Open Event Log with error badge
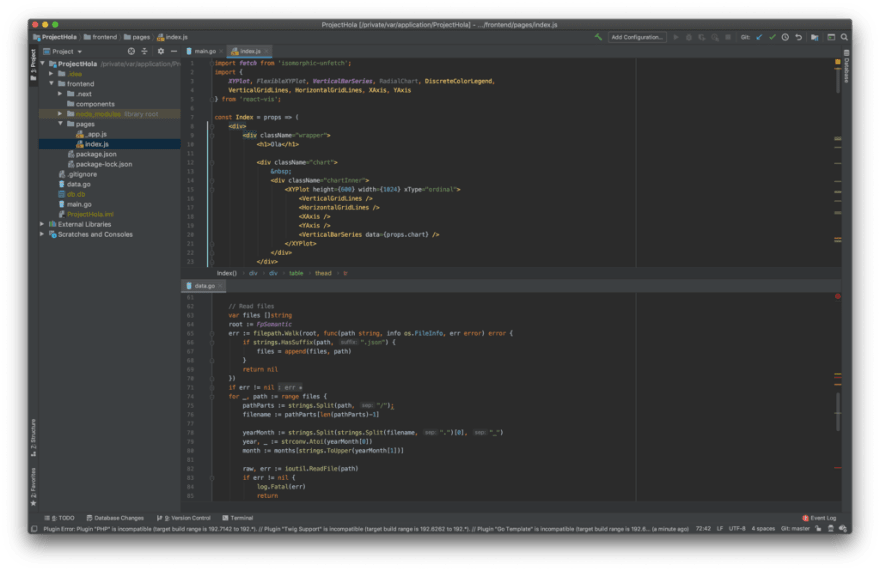The width and height of the screenshot is (880, 571). [x=819, y=518]
